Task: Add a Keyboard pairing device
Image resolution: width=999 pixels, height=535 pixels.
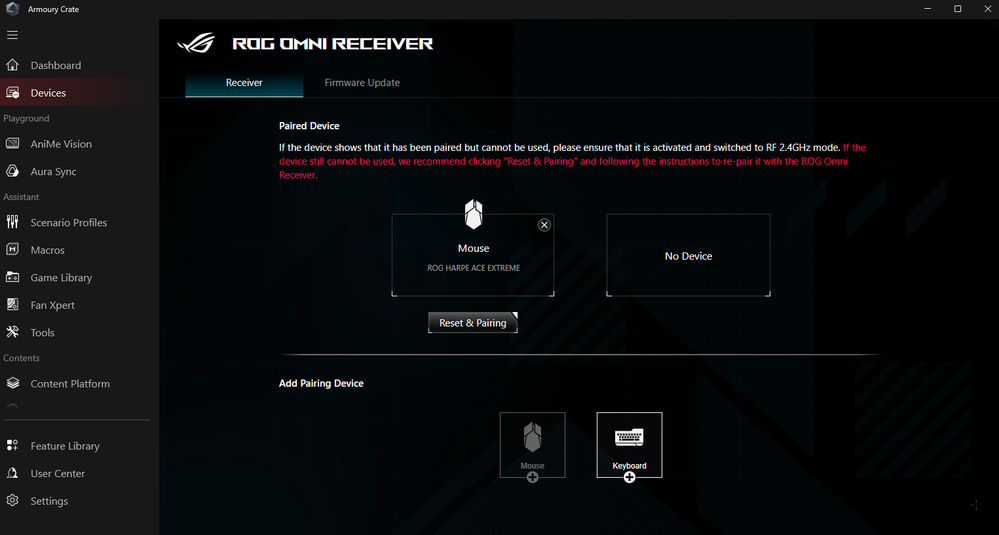Action: pos(629,445)
